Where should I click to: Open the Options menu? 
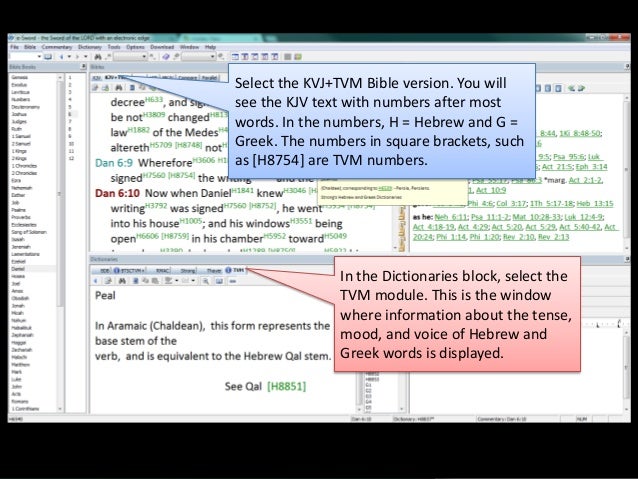coord(135,47)
